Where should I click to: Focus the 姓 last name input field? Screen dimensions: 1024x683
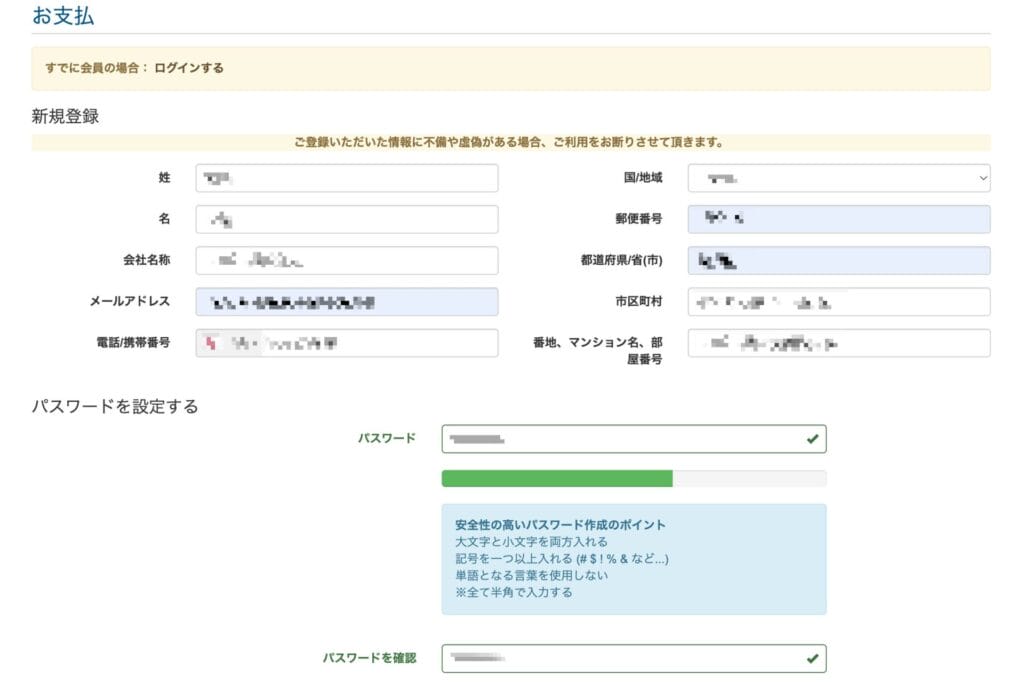tap(346, 178)
